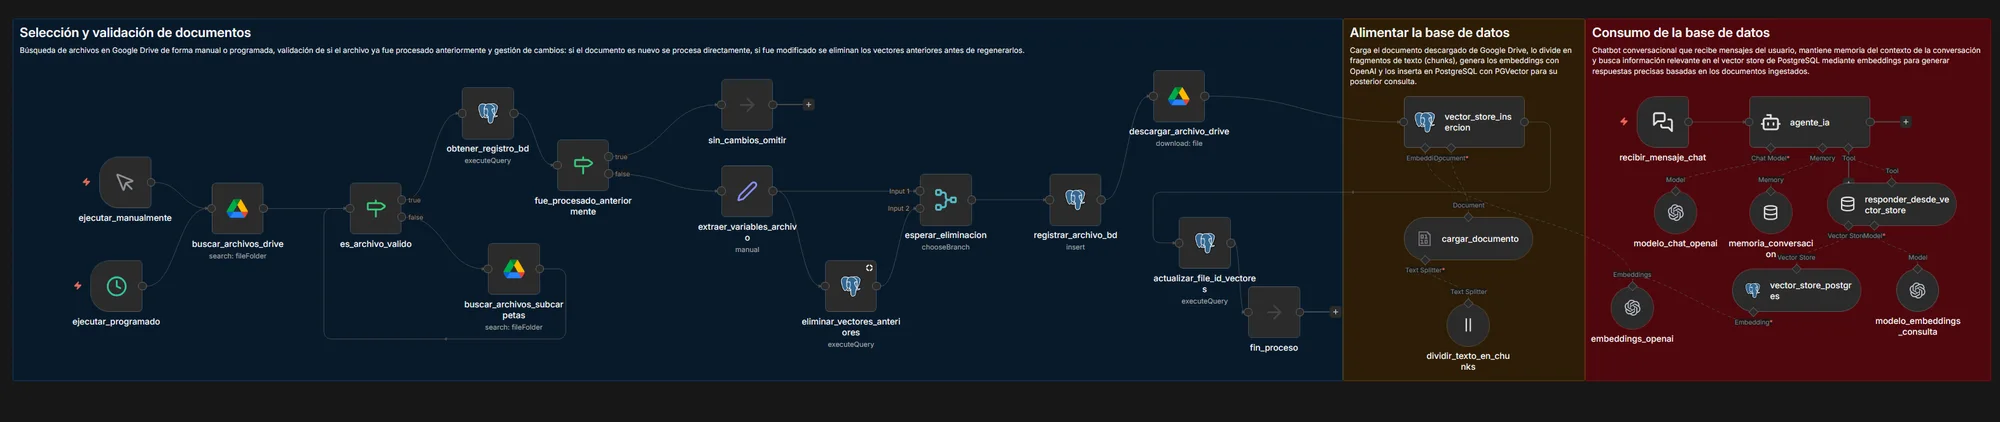
Task: Click Input 2 connector of esperar_eliminacion
Action: click(x=920, y=208)
